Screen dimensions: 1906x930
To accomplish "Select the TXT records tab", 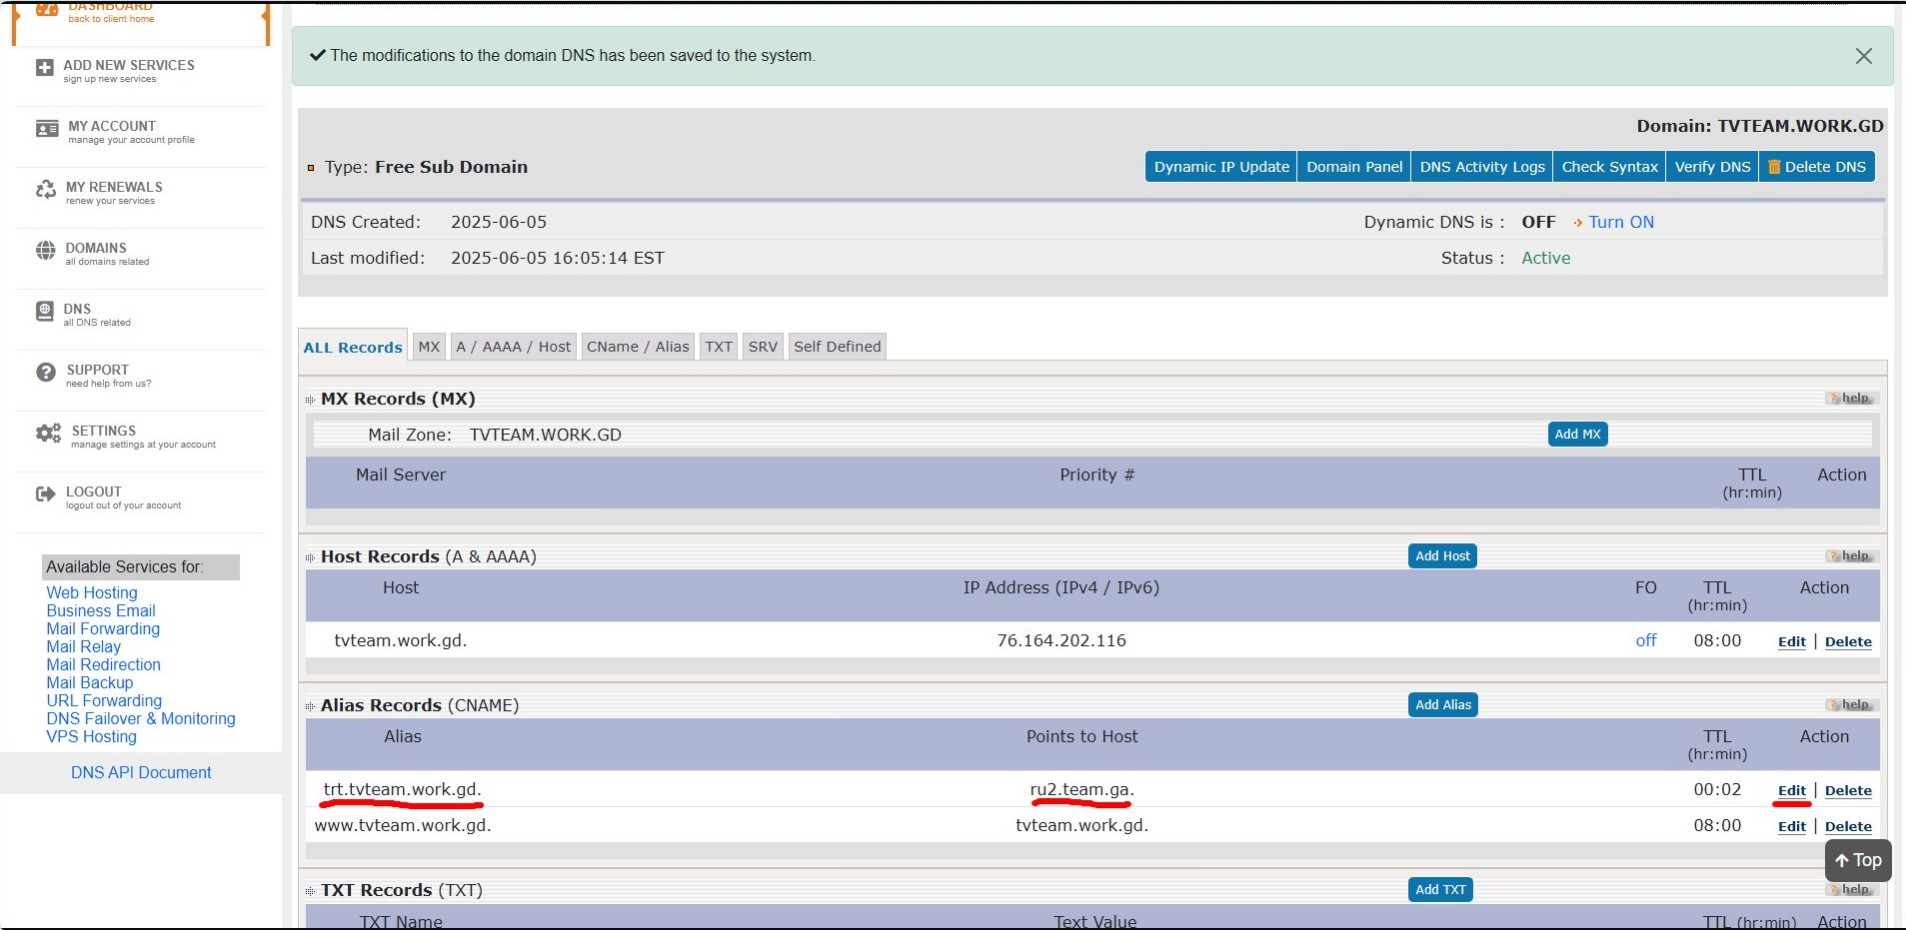I will click(x=718, y=347).
